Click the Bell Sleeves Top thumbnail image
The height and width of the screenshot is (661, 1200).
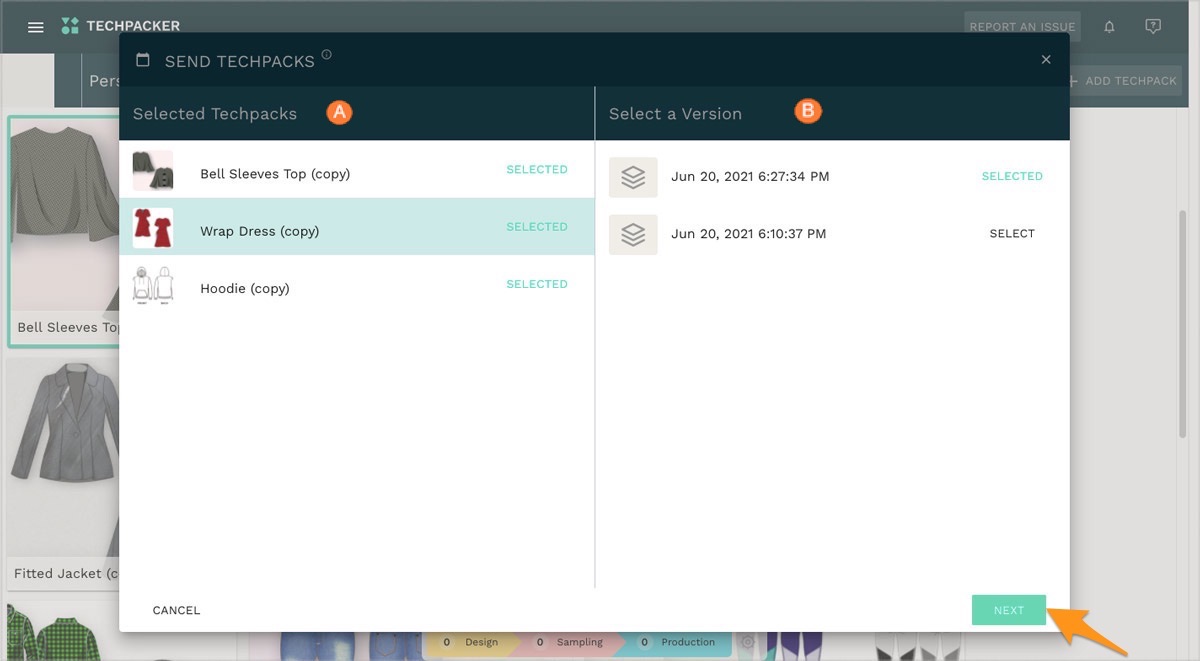point(153,171)
